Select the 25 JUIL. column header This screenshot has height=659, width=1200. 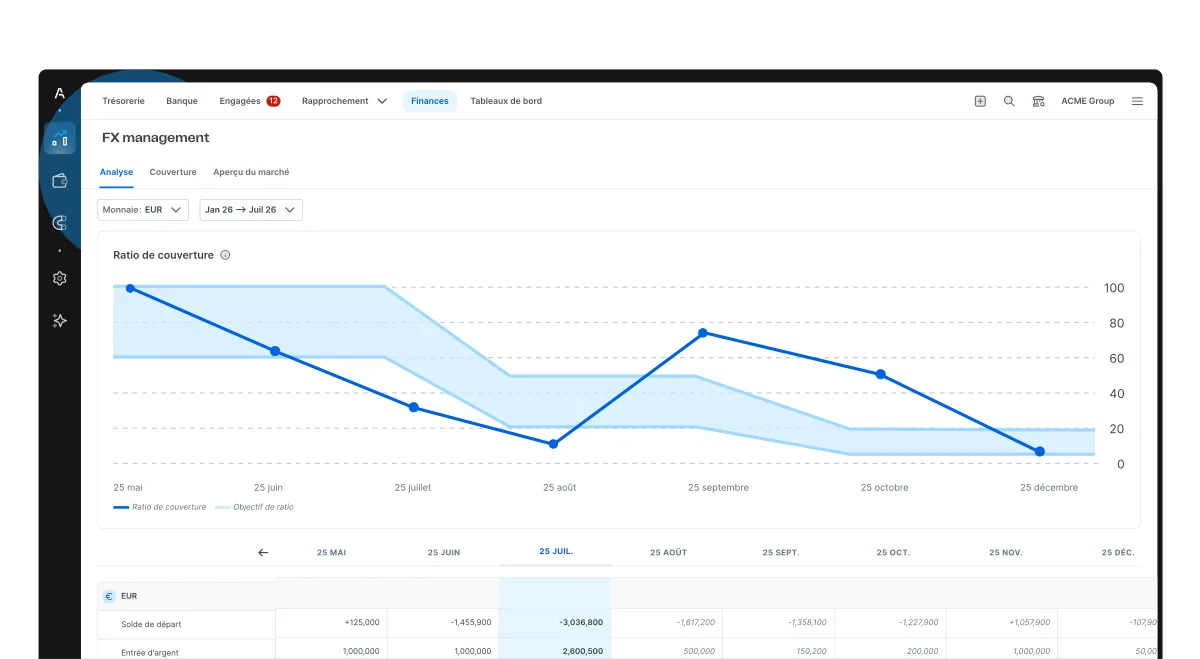(556, 551)
